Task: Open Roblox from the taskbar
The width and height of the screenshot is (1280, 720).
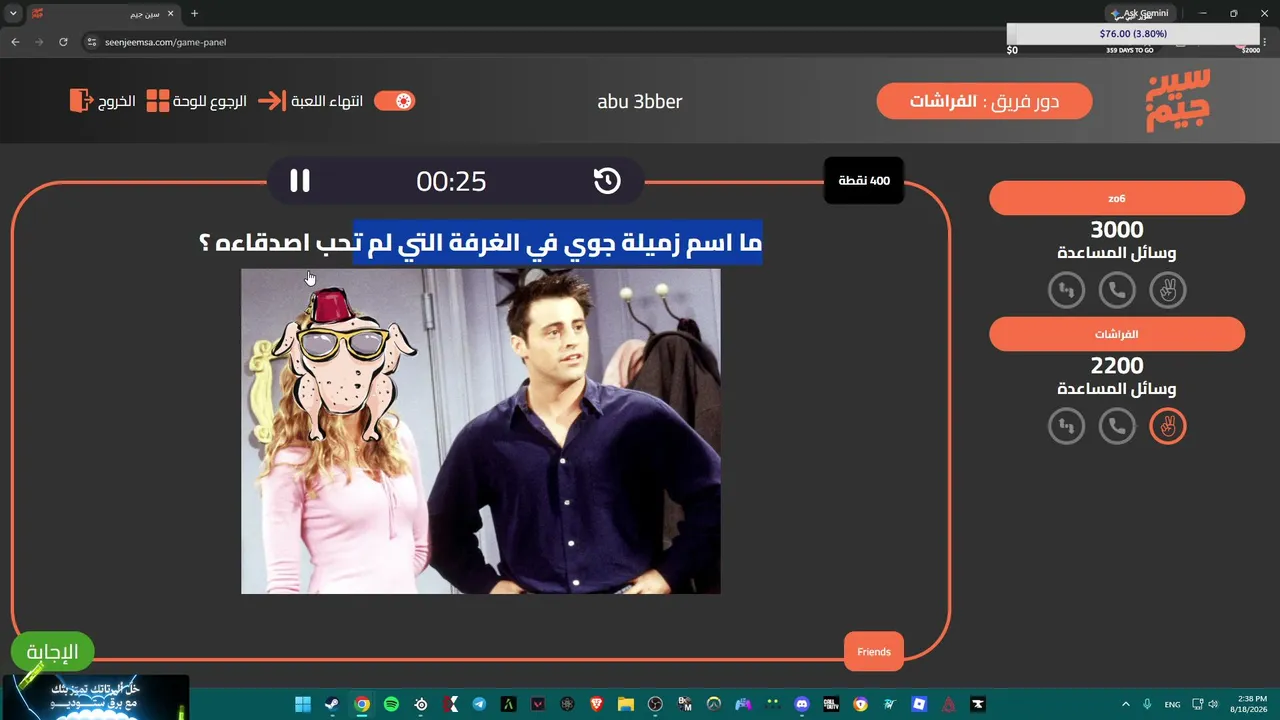Action: [919, 704]
